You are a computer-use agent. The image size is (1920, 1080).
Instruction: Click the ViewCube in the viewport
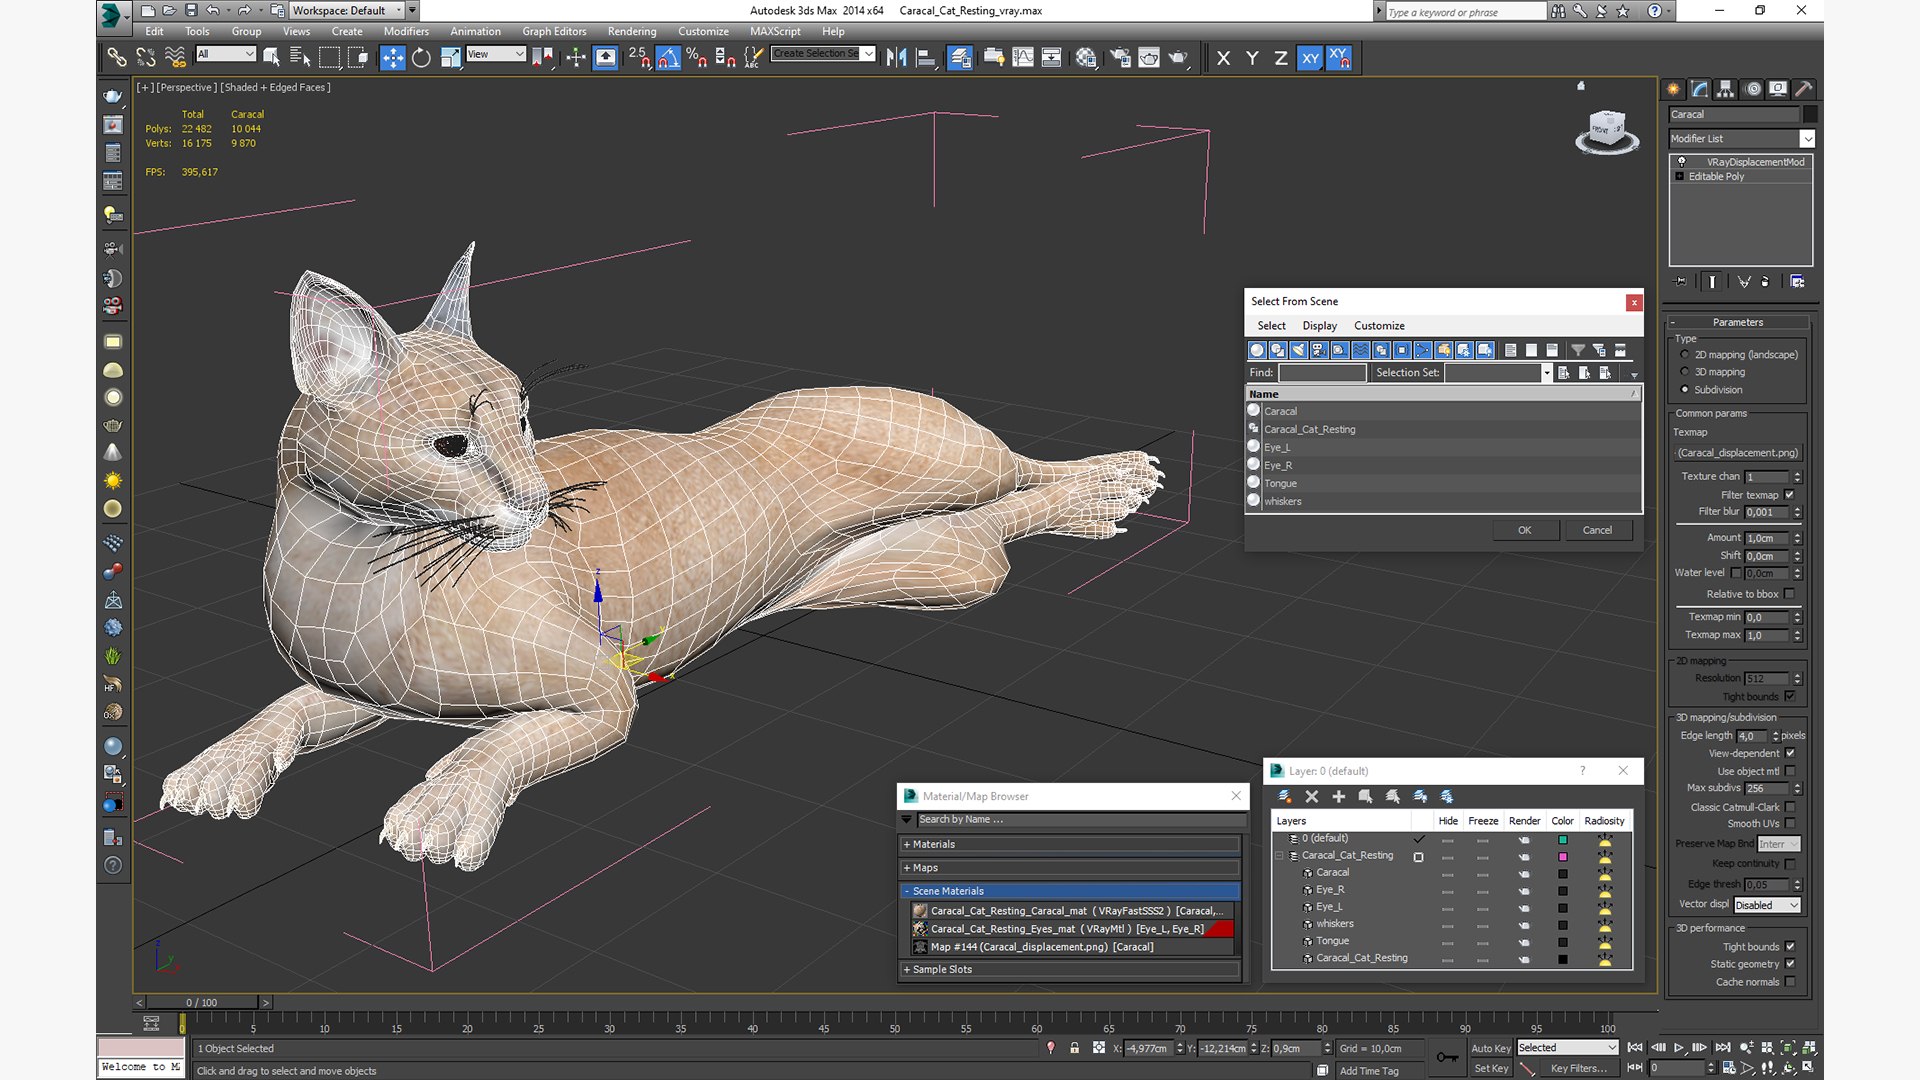tap(1607, 131)
